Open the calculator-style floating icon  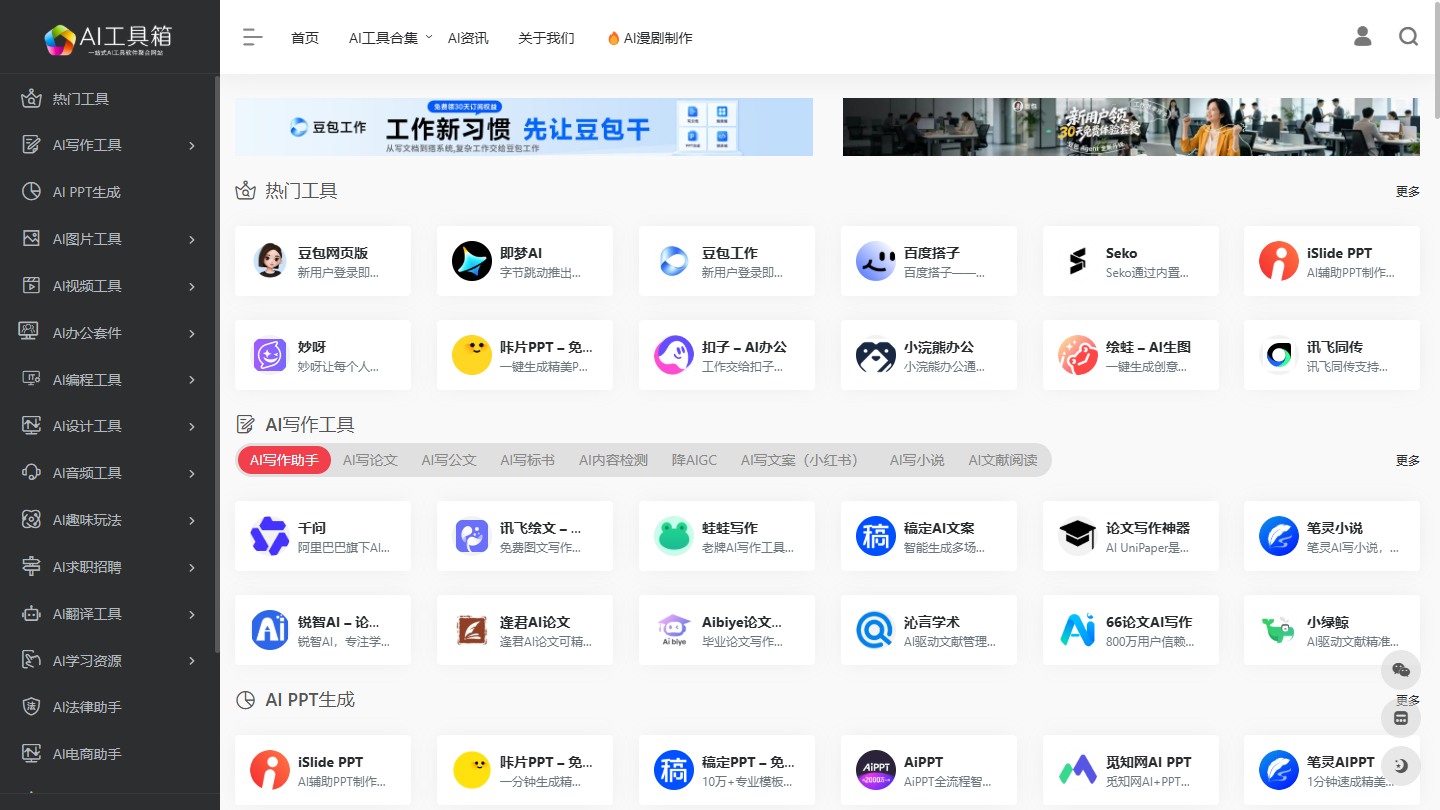tap(1400, 718)
